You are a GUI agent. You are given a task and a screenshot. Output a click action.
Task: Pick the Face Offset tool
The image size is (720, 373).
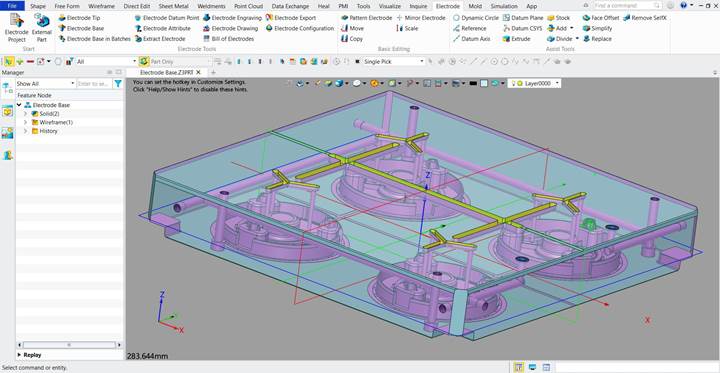click(x=601, y=17)
